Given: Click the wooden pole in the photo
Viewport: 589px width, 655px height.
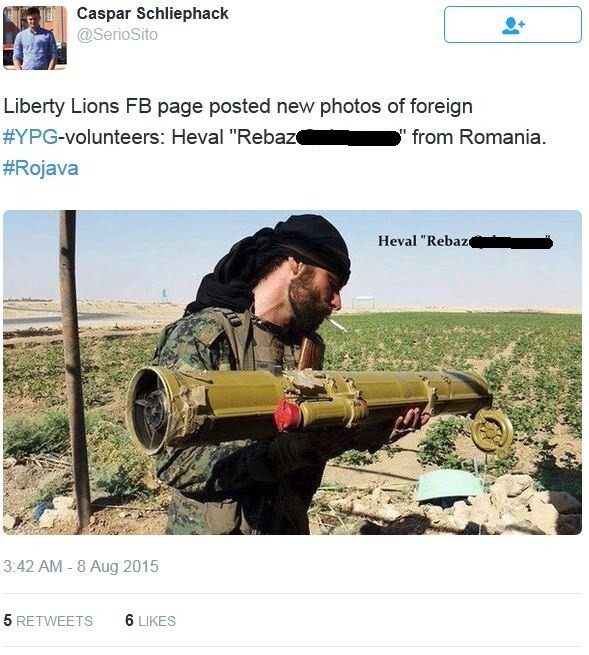Looking at the screenshot, I should click(x=74, y=370).
